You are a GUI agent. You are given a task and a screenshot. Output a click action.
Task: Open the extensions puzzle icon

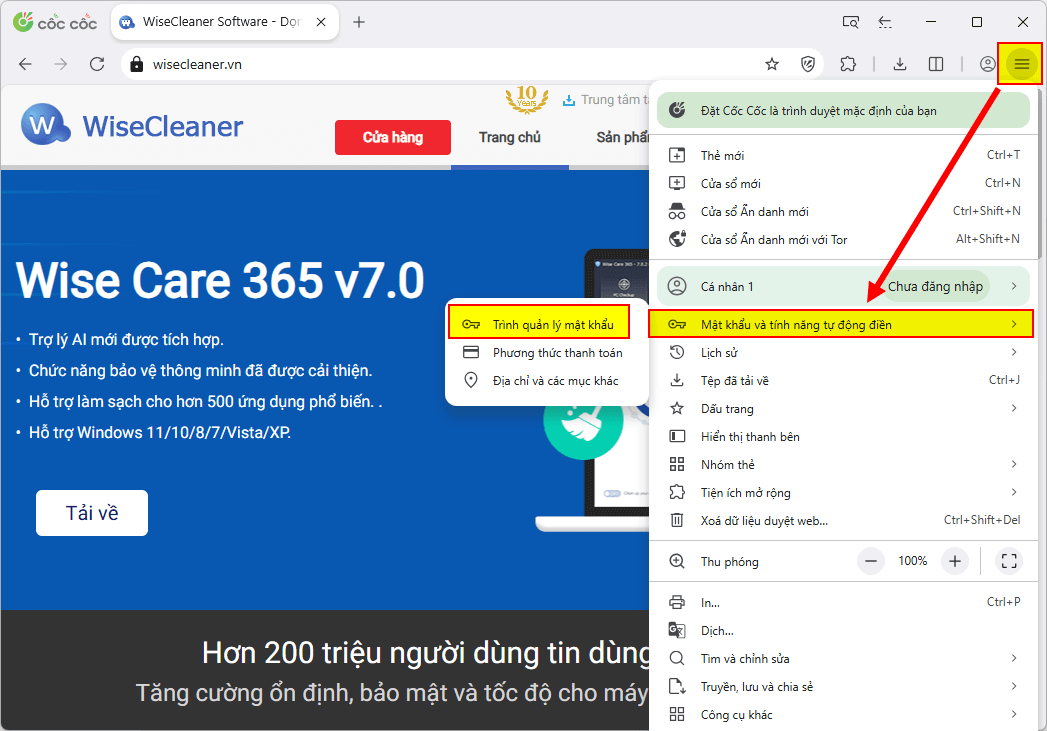(848, 64)
